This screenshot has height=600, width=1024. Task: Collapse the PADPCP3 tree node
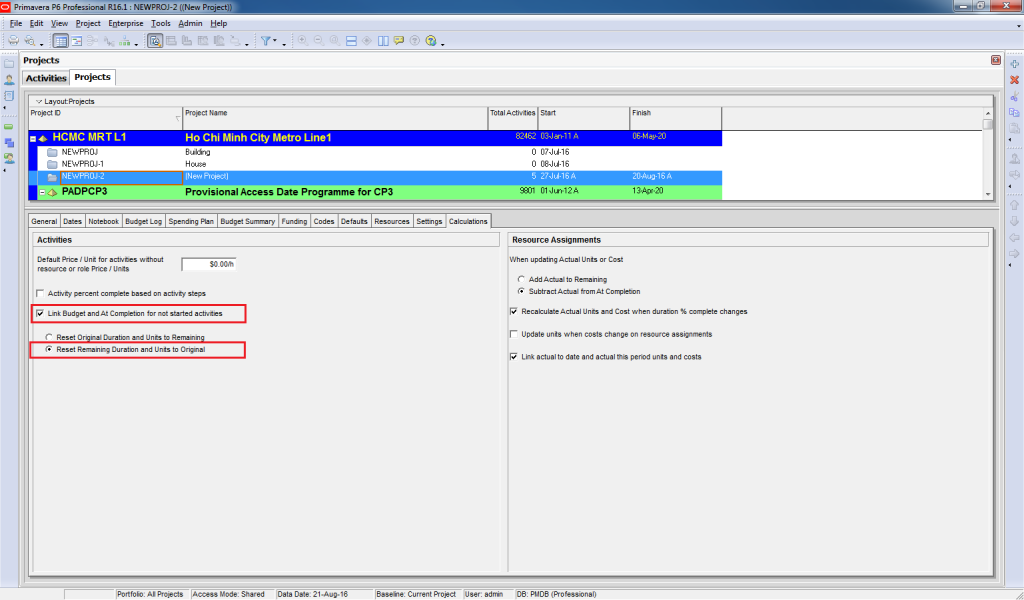click(x=42, y=193)
